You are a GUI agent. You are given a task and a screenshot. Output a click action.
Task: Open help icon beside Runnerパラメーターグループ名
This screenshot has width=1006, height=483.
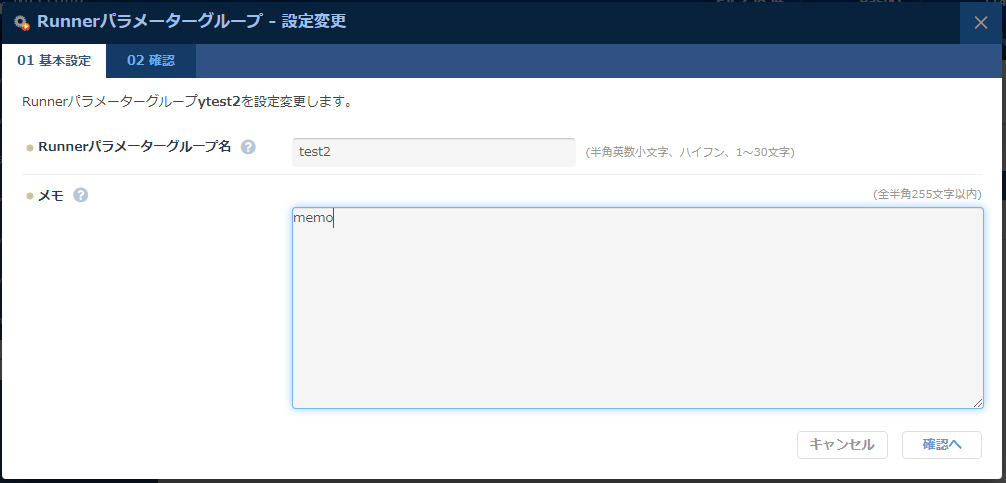click(248, 147)
